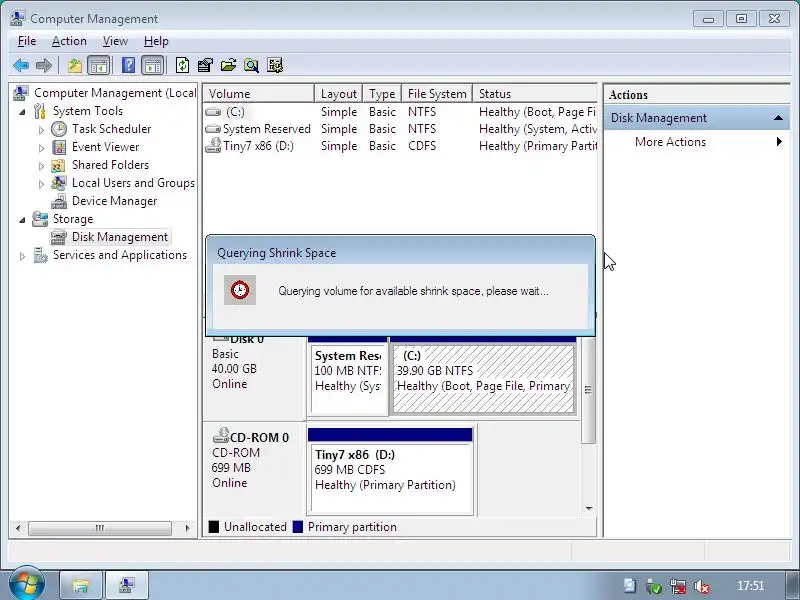Click the CD-ROM 0 drive icon
This screenshot has height=600, width=800.
click(x=221, y=436)
